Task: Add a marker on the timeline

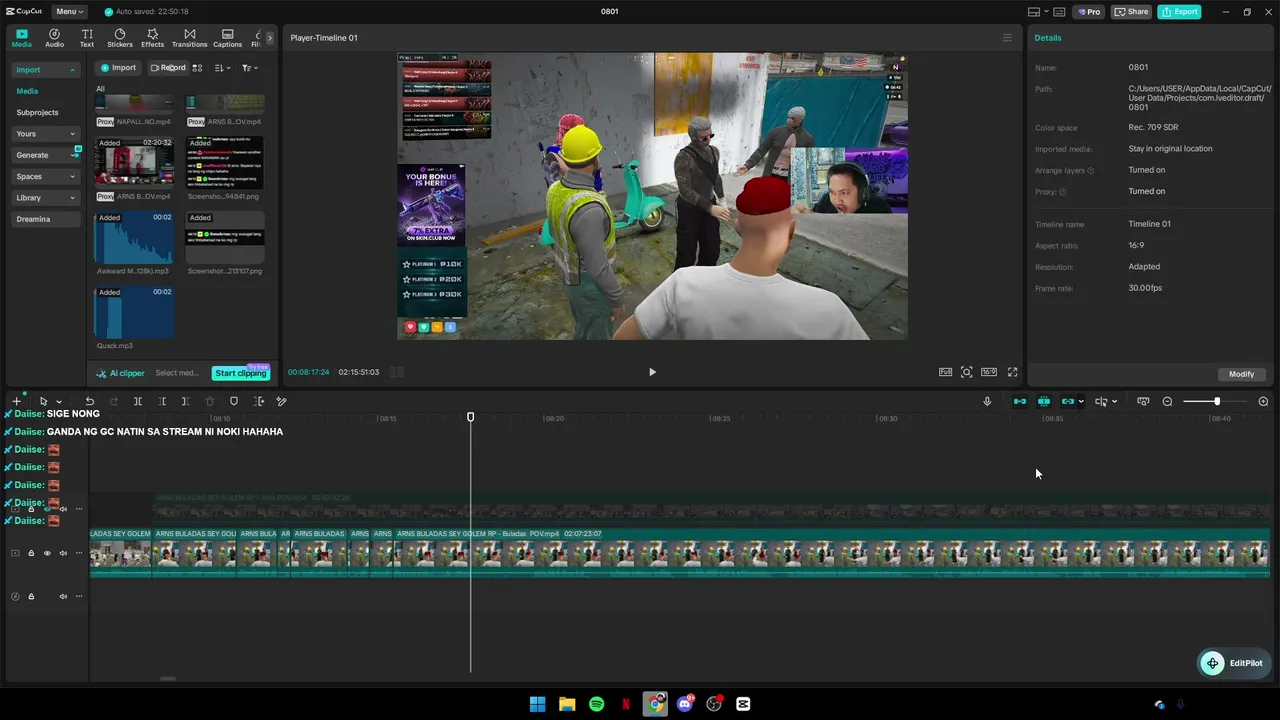Action: (x=234, y=401)
